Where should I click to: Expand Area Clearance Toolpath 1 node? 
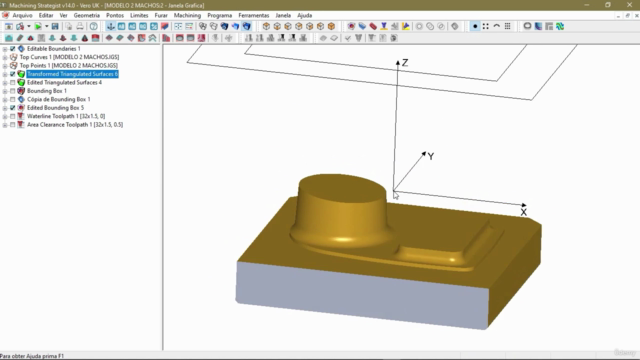pyautogui.click(x=5, y=124)
